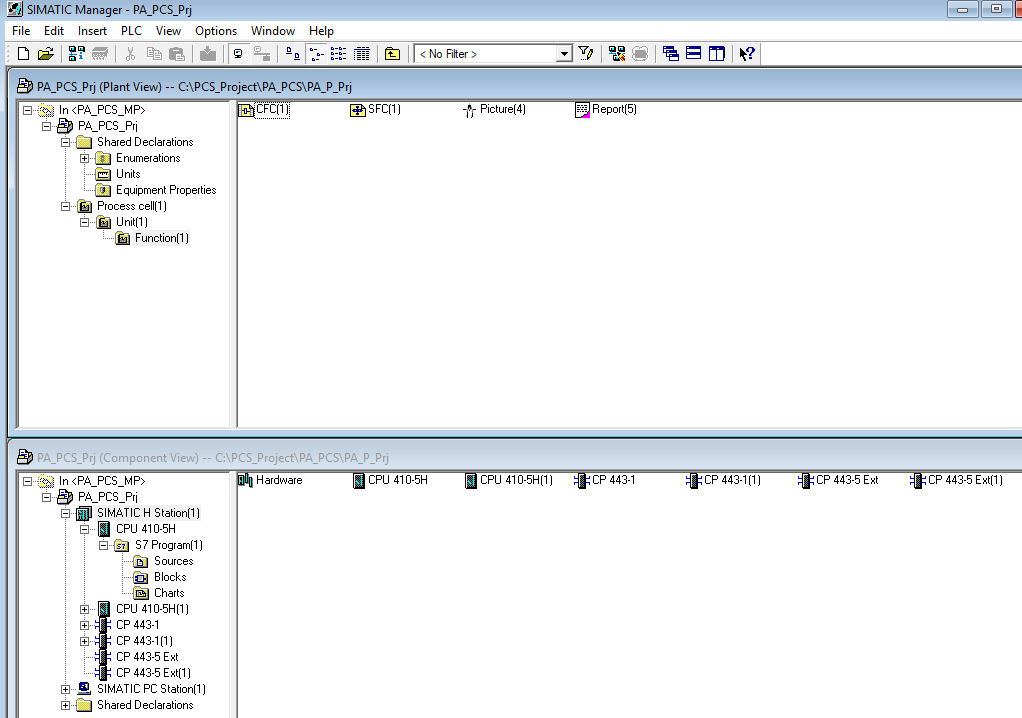Select CPU 410-5H(1) in object list
This screenshot has height=718, width=1022.
point(509,480)
